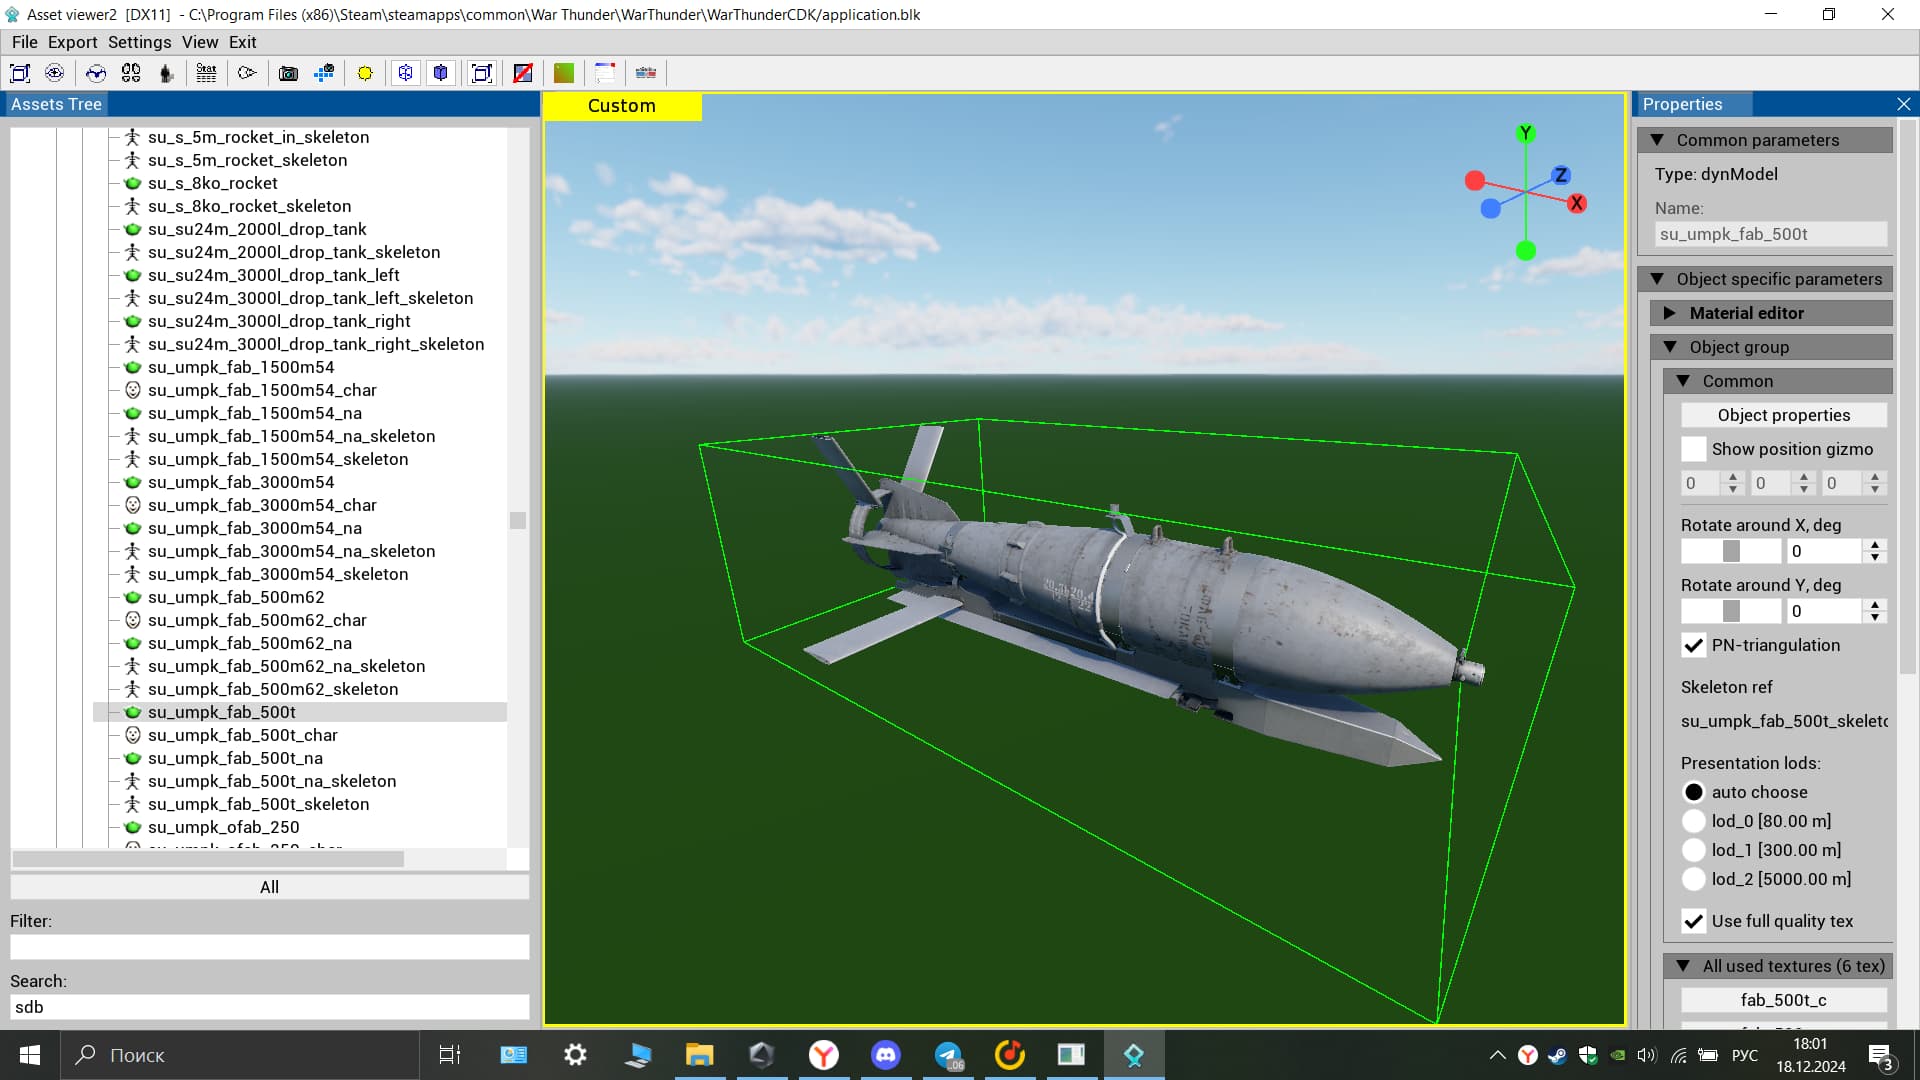Click the second framed-box toolbar icon

coord(482,73)
